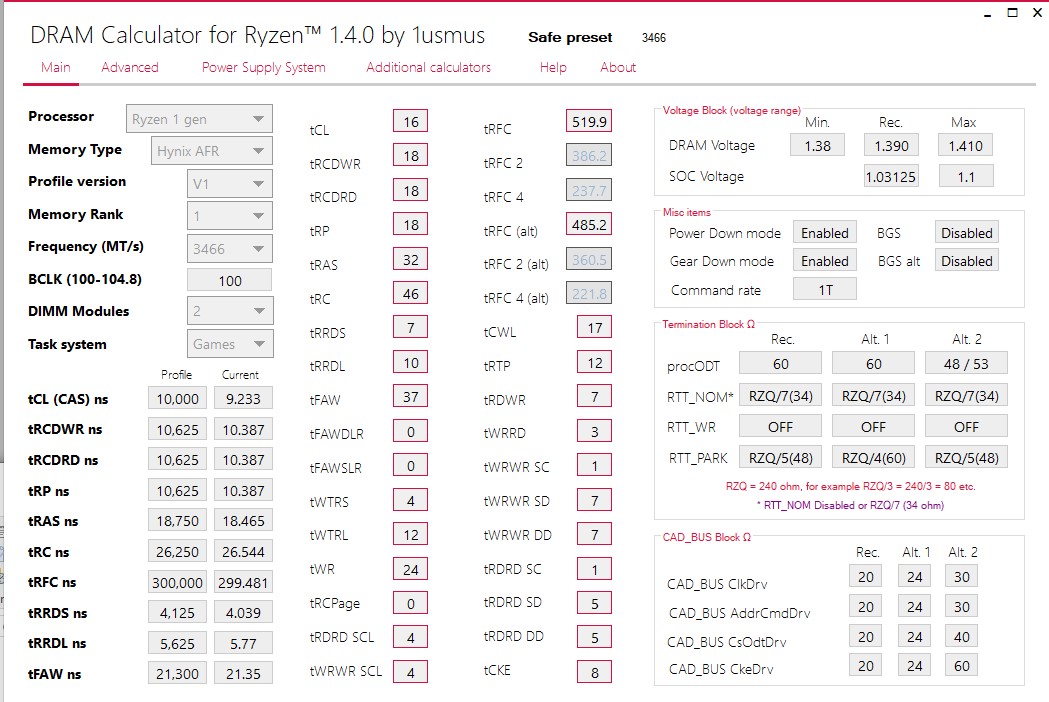Click the tRAS field showing 32
Viewport: 1049px width, 702px height.
pyautogui.click(x=410, y=260)
